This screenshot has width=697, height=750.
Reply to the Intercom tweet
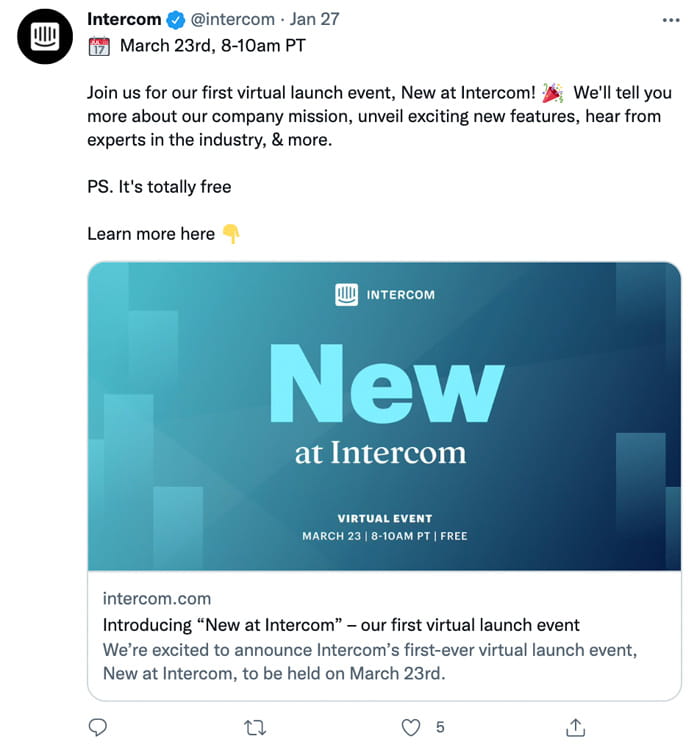(x=98, y=727)
